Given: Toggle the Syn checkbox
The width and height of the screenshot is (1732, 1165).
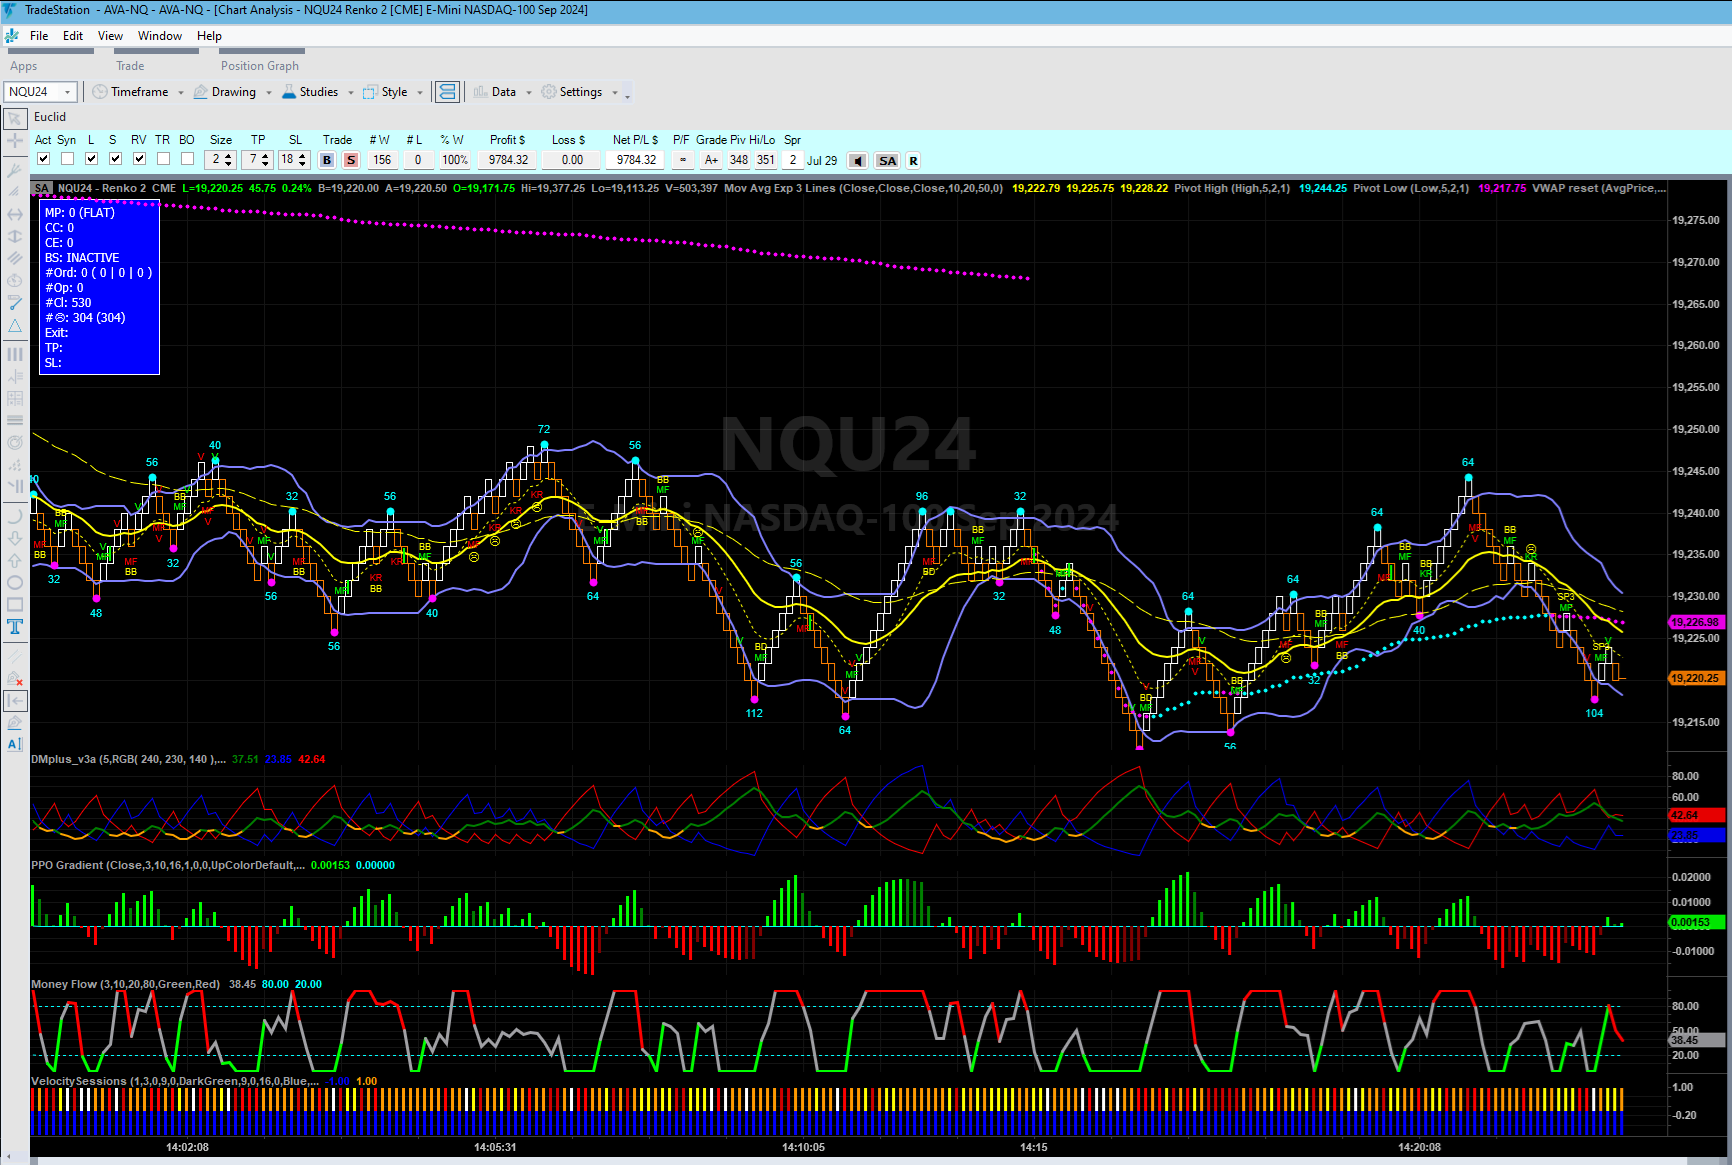Looking at the screenshot, I should click(67, 159).
